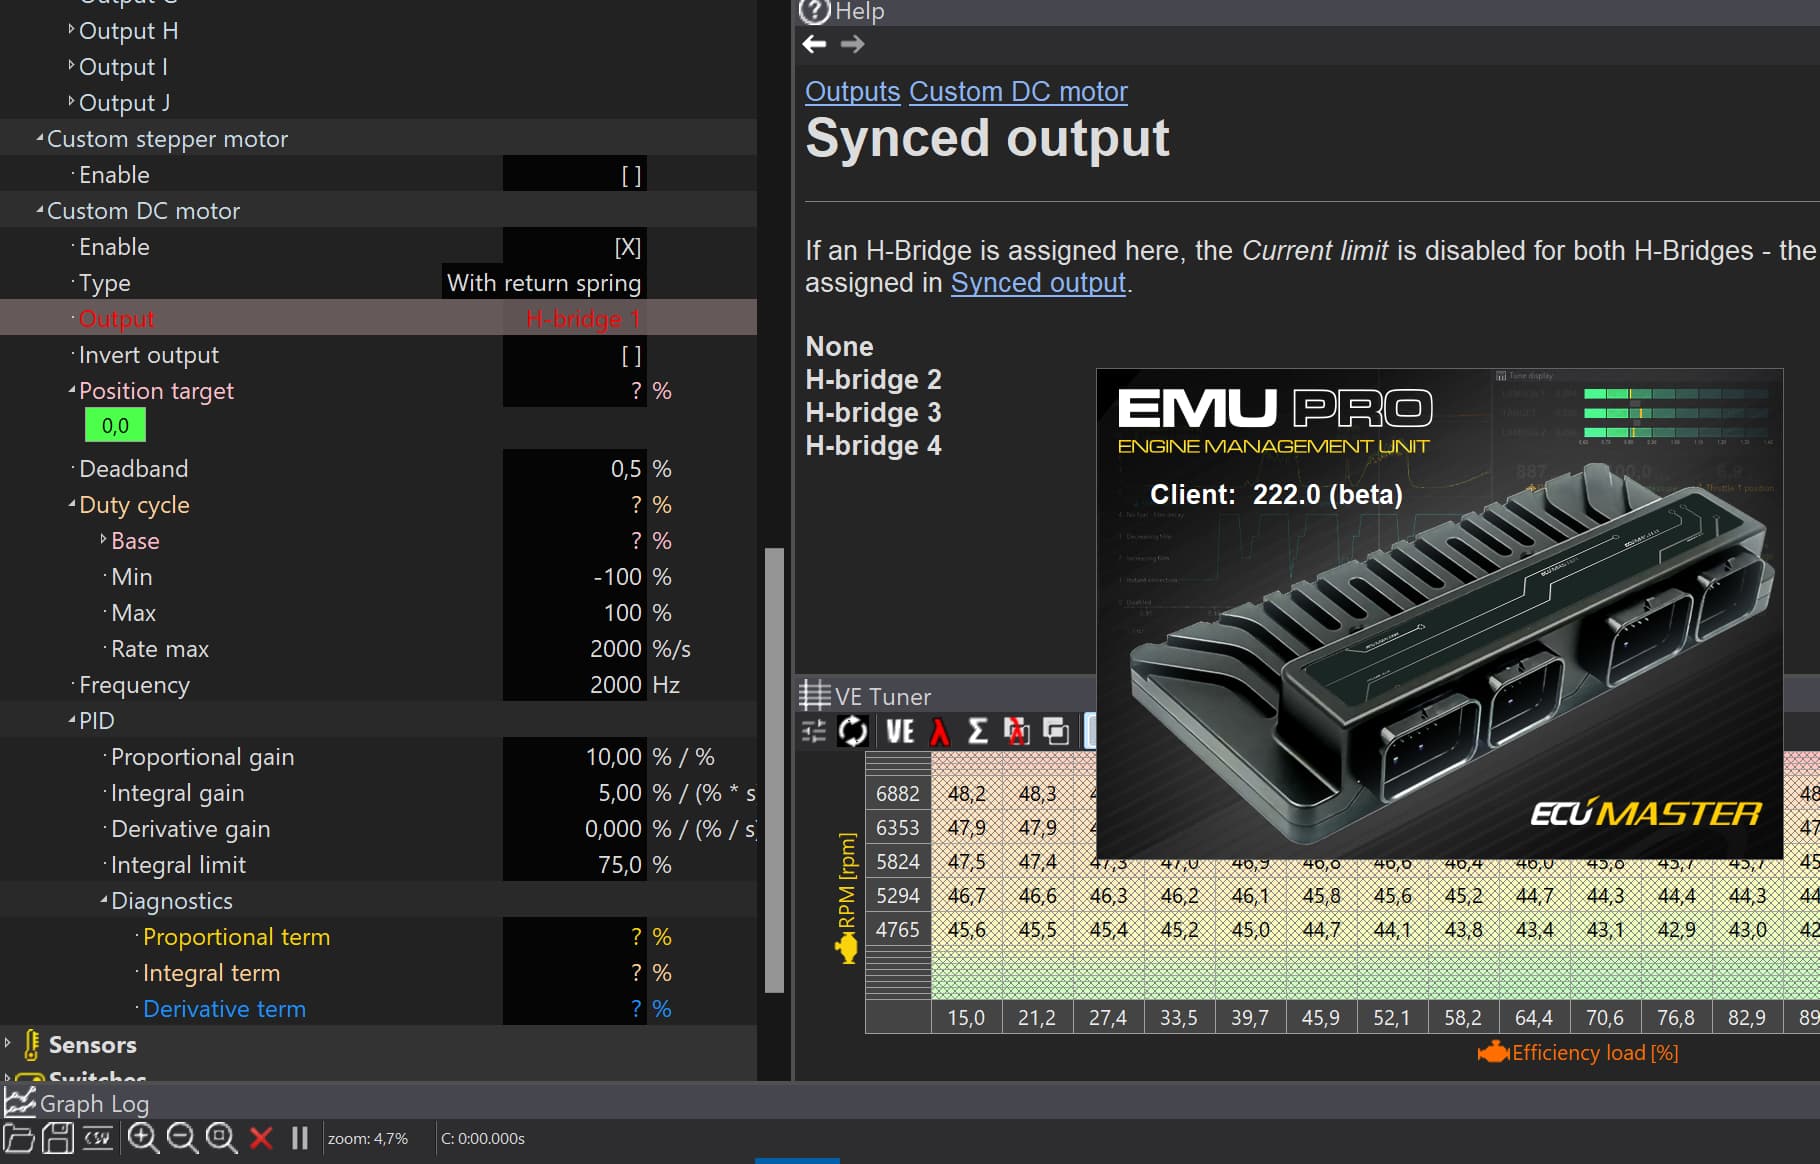Fit graph log zoom to window
Image resolution: width=1820 pixels, height=1164 pixels.
(221, 1138)
